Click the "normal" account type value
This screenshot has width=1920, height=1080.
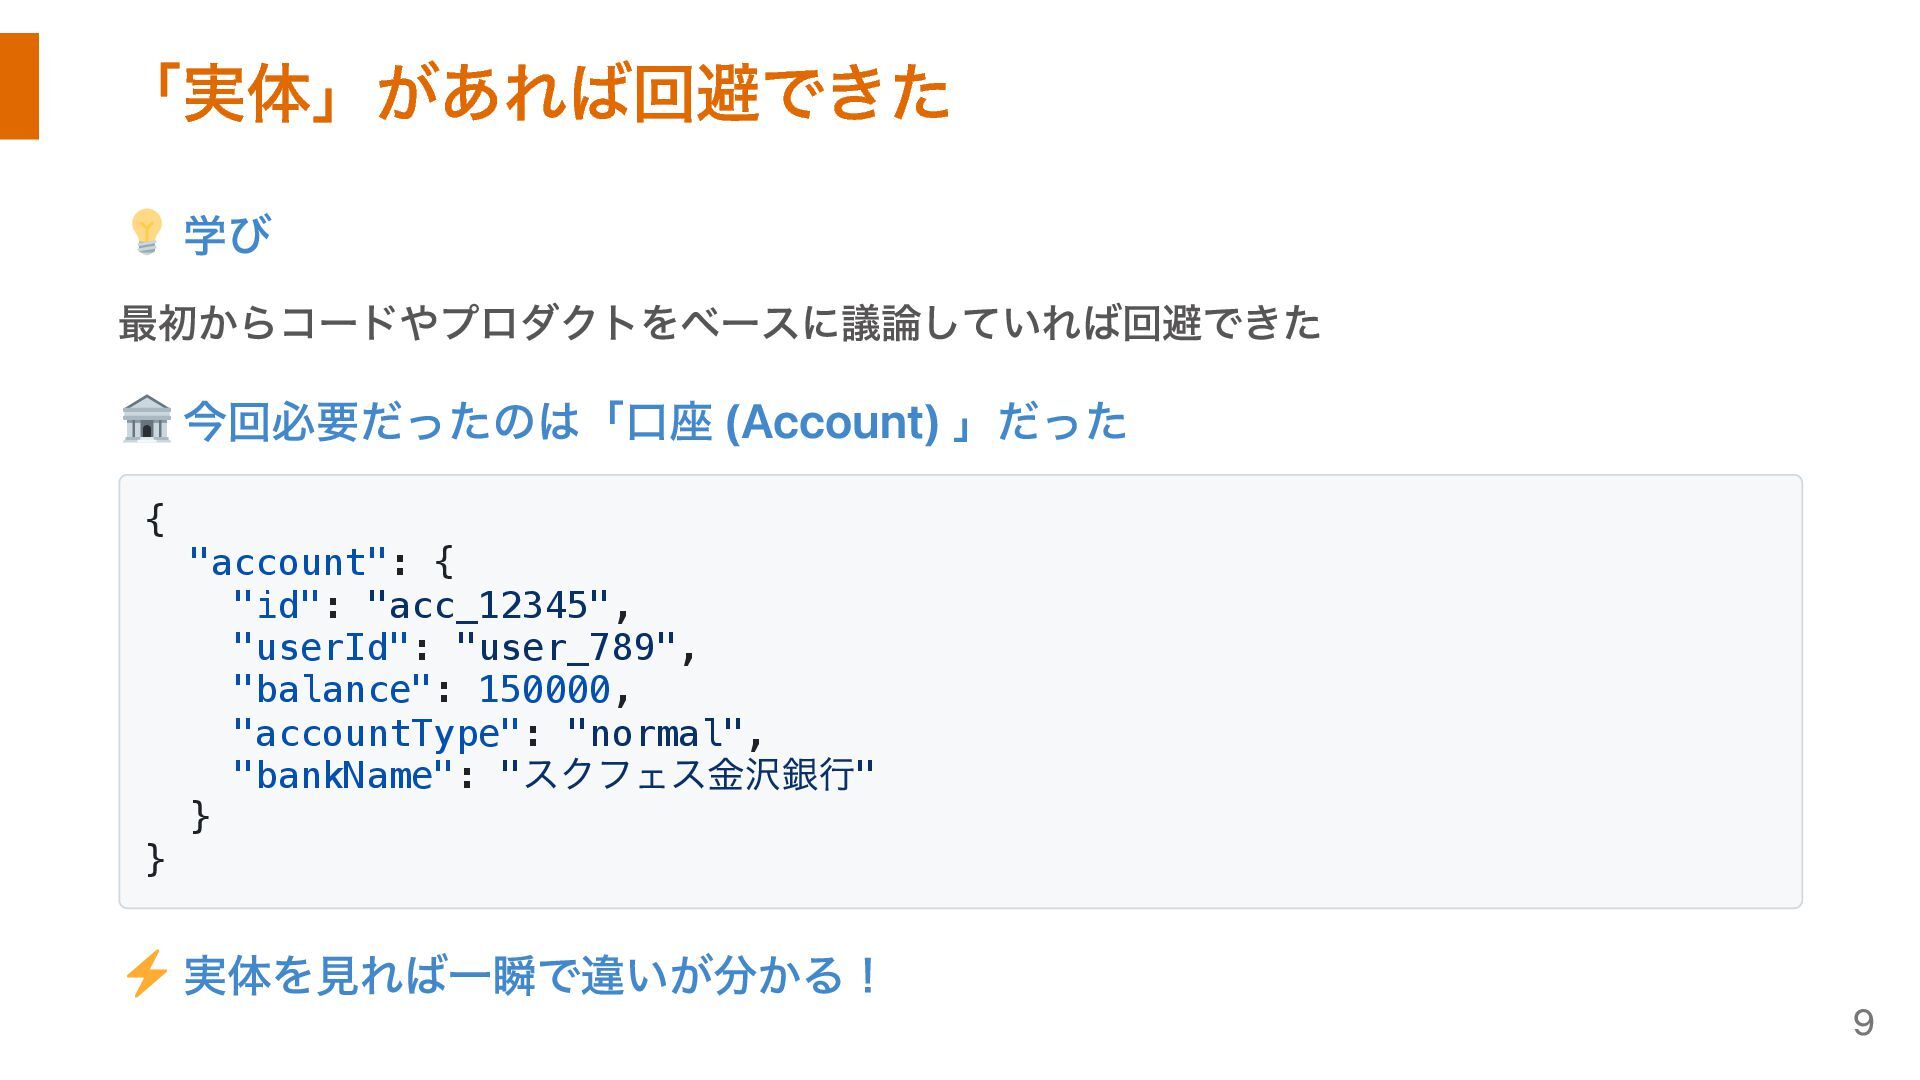655,733
